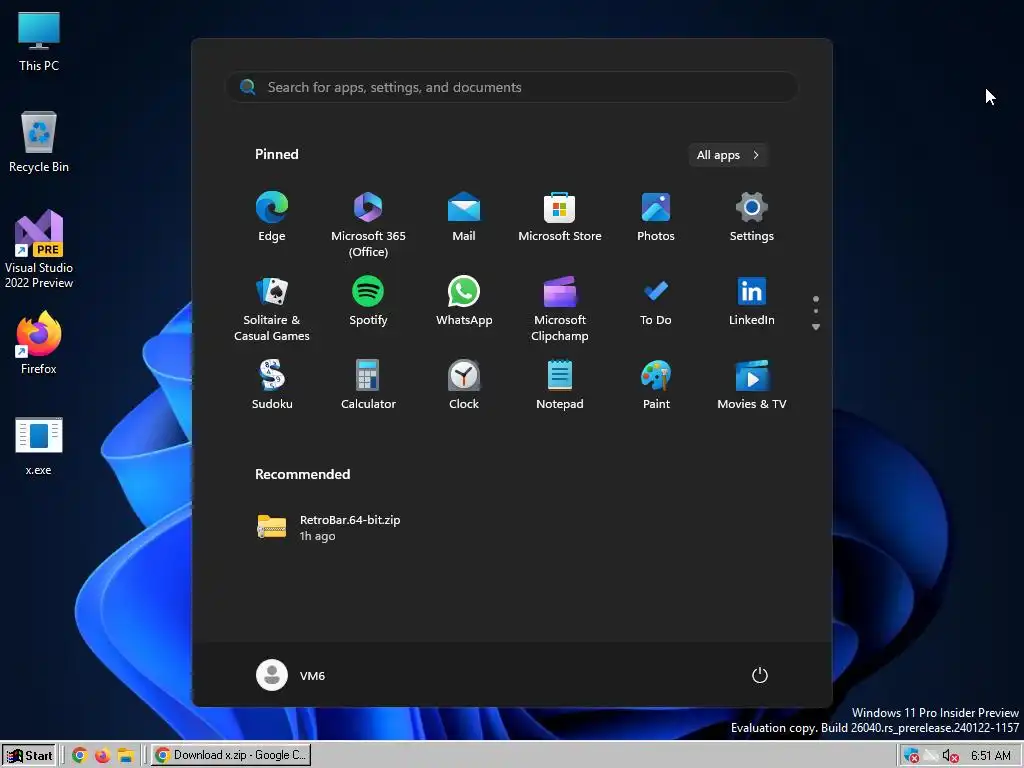Viewport: 1024px width, 768px height.
Task: Click the network status tray icon
Action: click(931, 756)
